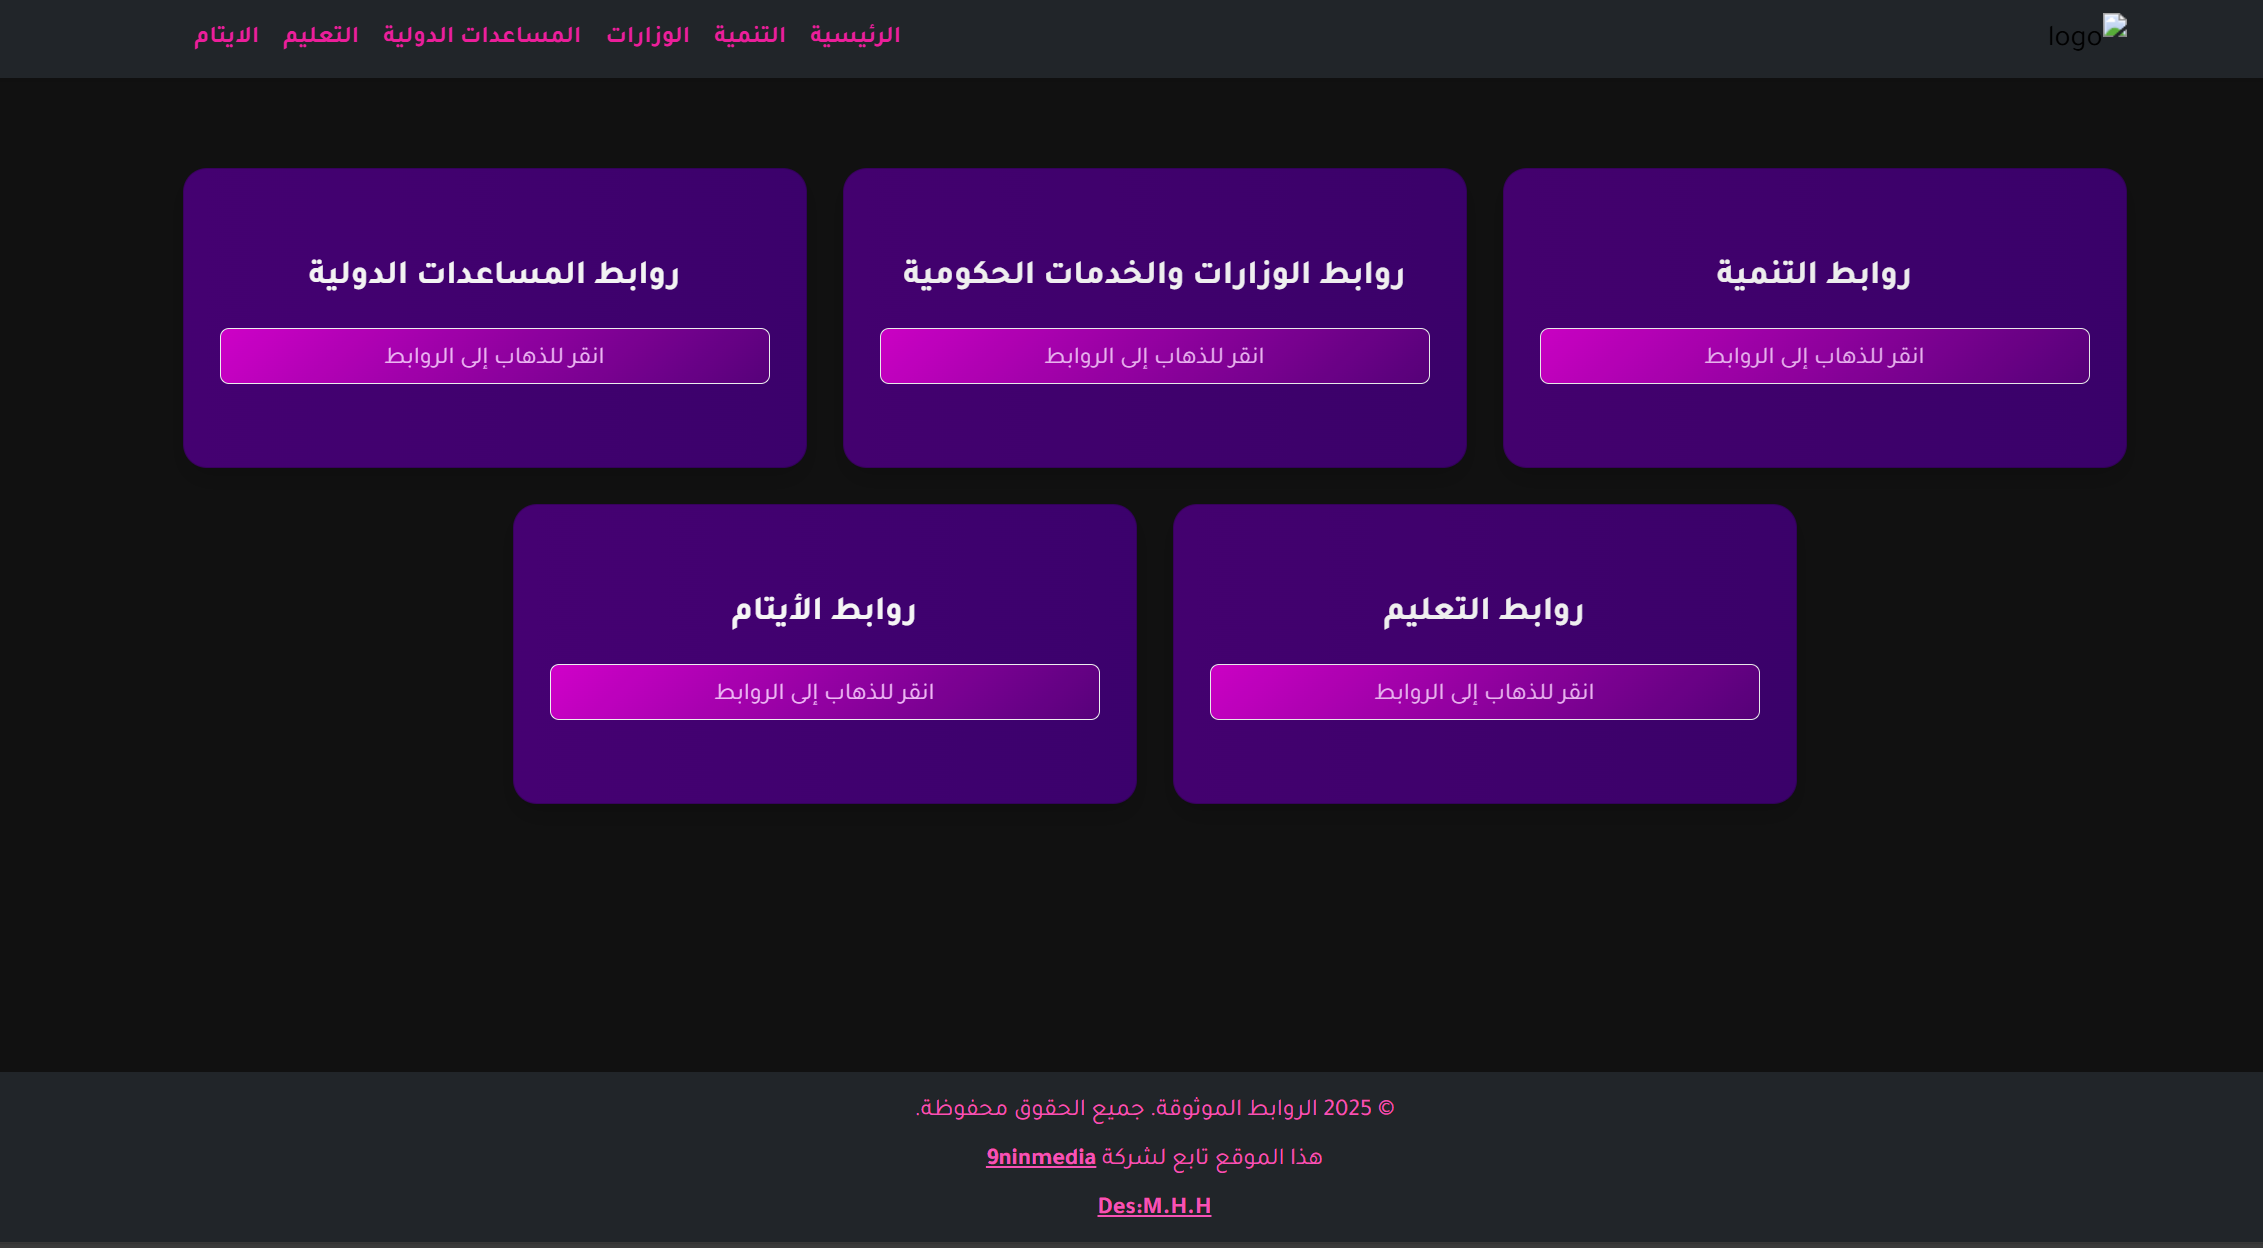Open المساعدات الدولية navbar link
2263x1248 pixels.
pyautogui.click(x=481, y=36)
